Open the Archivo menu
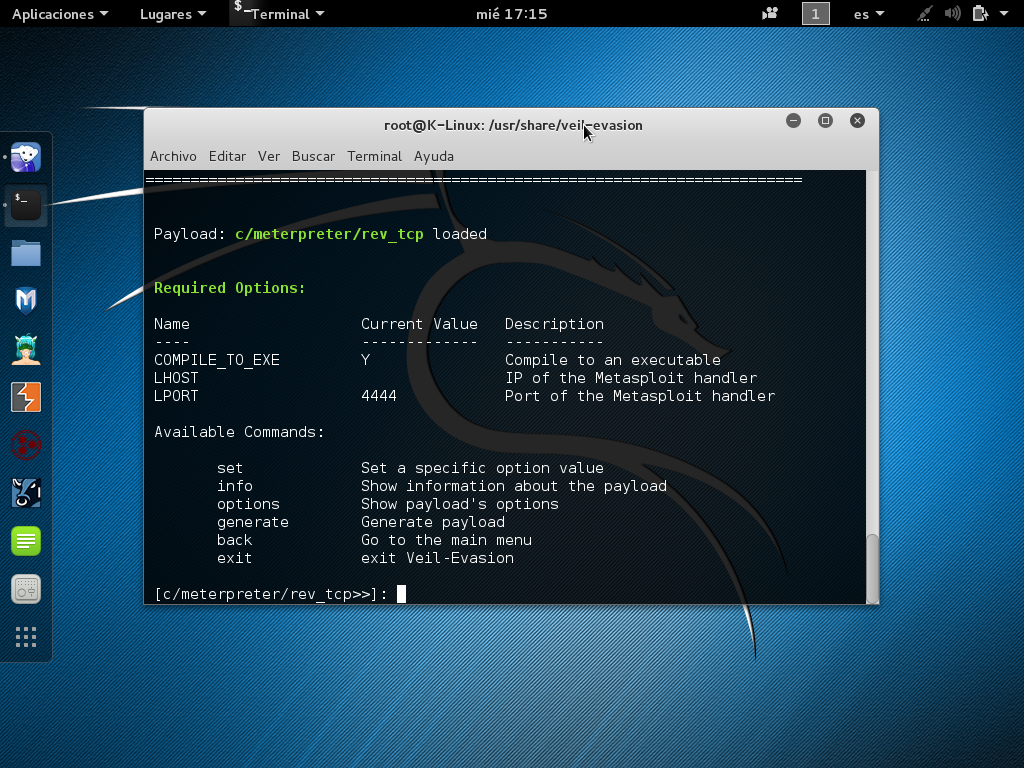Screen dimensions: 1024x768 click(173, 156)
